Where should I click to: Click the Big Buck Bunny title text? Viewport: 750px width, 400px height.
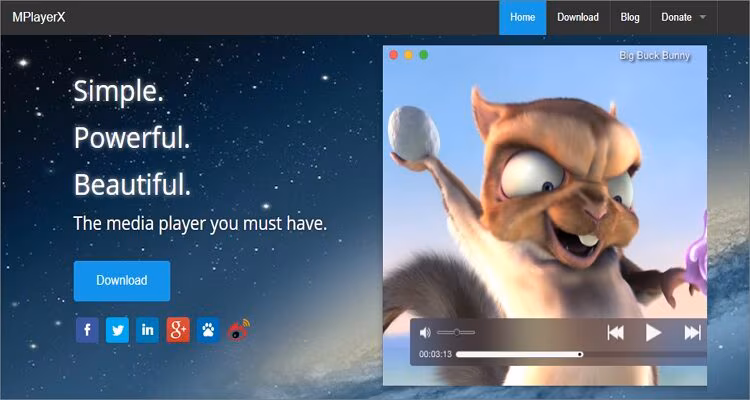pos(655,56)
